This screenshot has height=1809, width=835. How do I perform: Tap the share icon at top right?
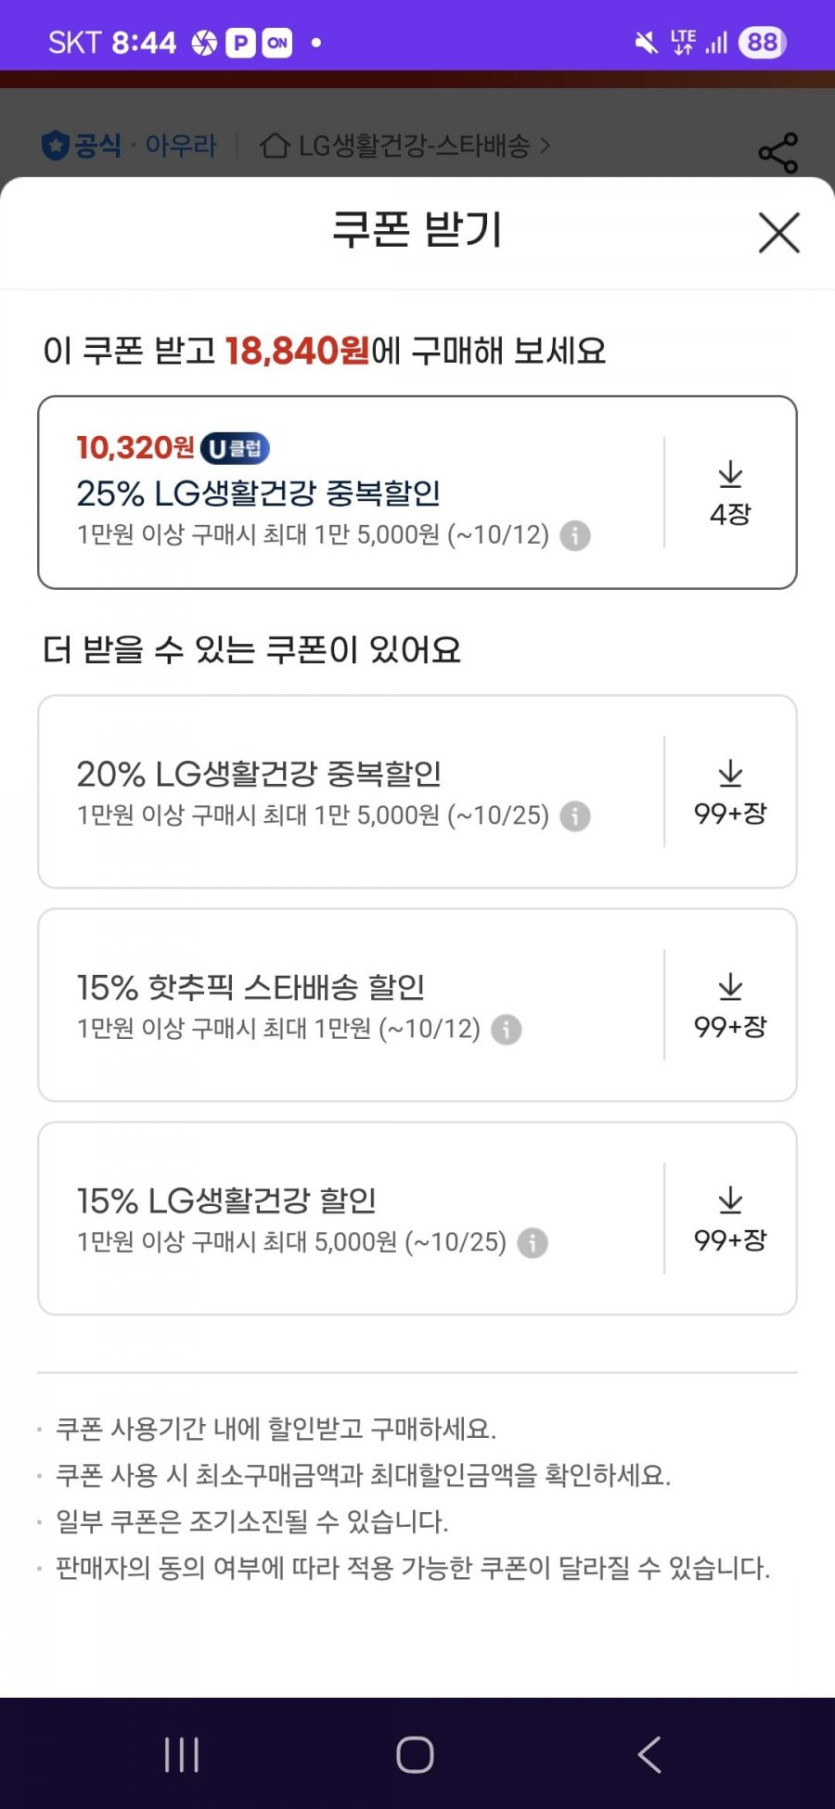pyautogui.click(x=778, y=153)
